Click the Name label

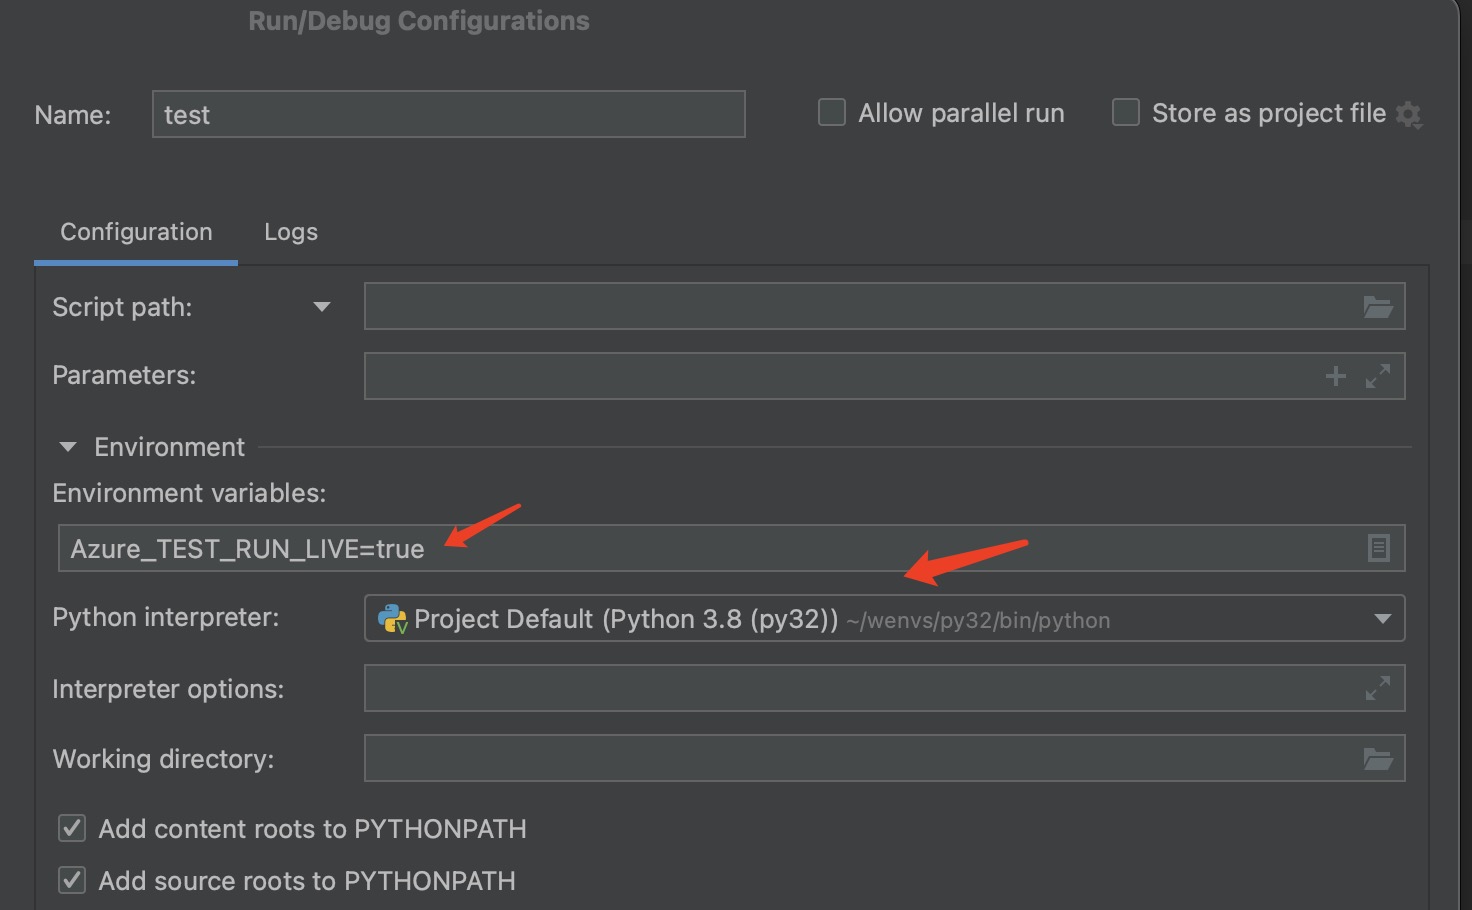point(73,115)
